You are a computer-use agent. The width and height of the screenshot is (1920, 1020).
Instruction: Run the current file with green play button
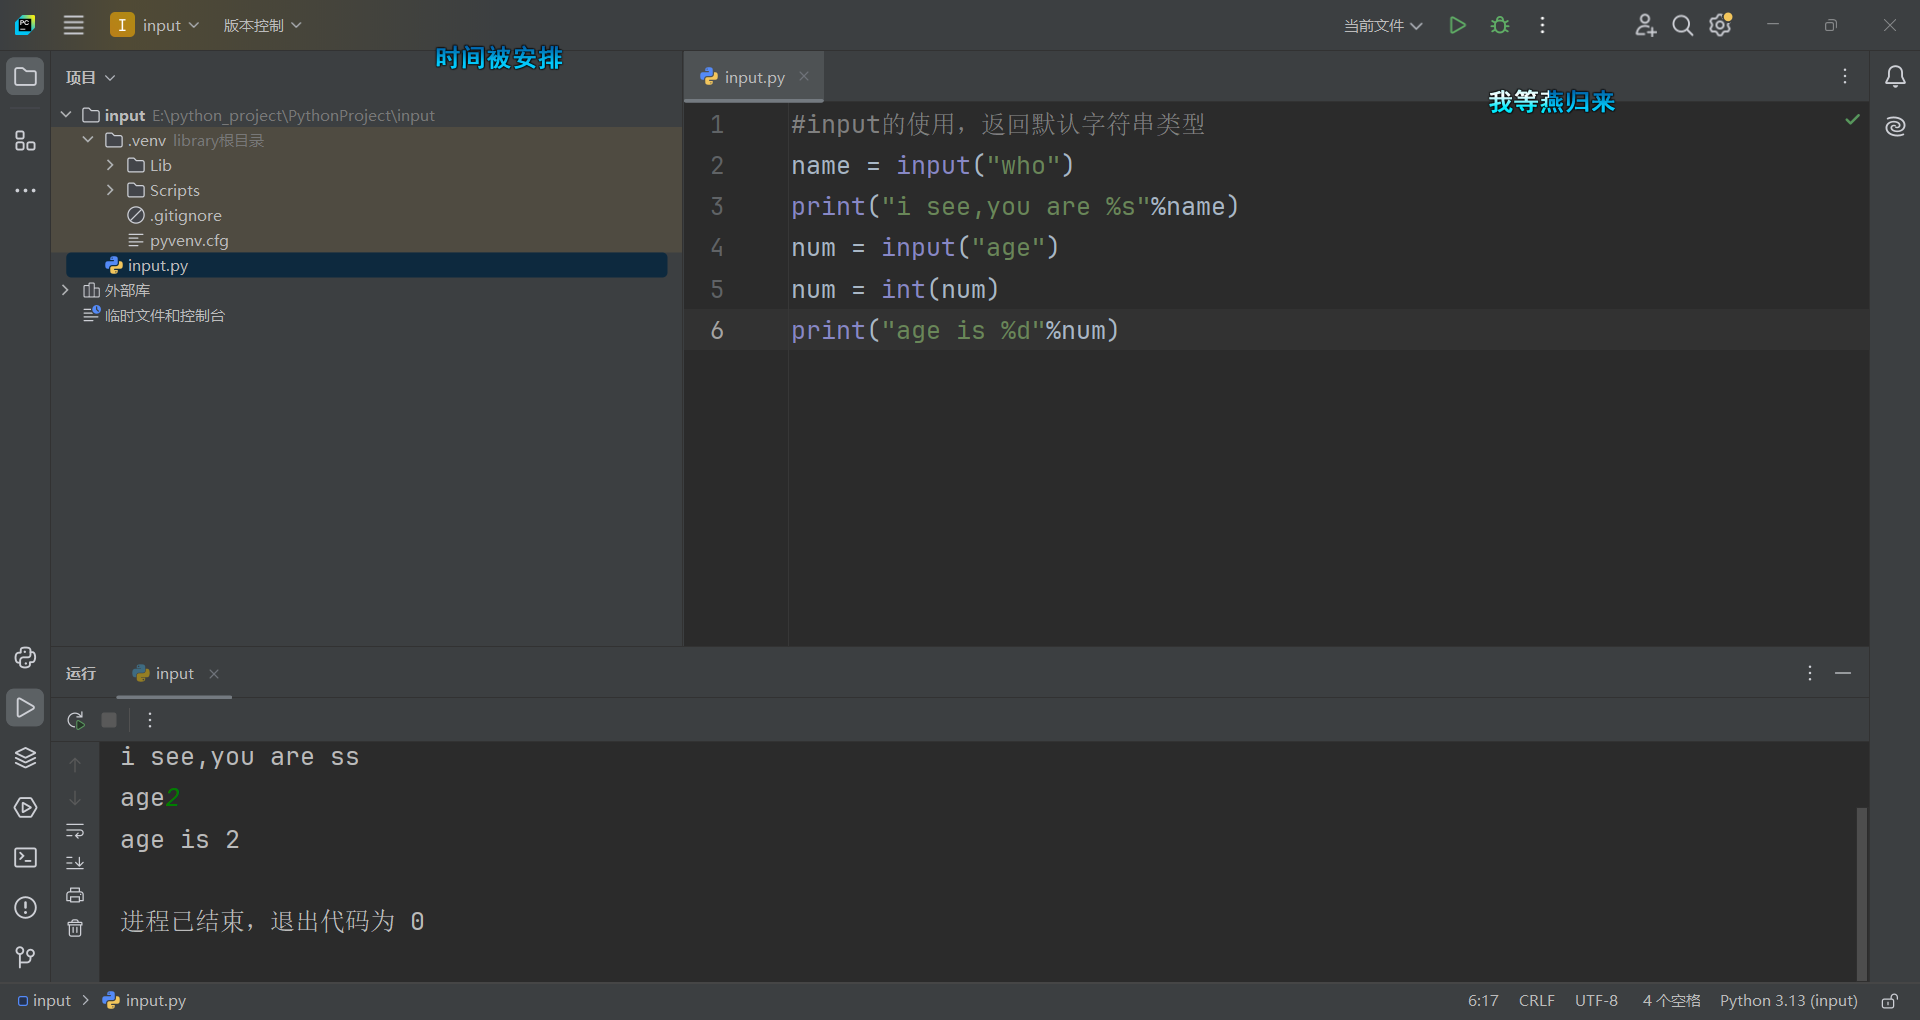pos(1457,25)
